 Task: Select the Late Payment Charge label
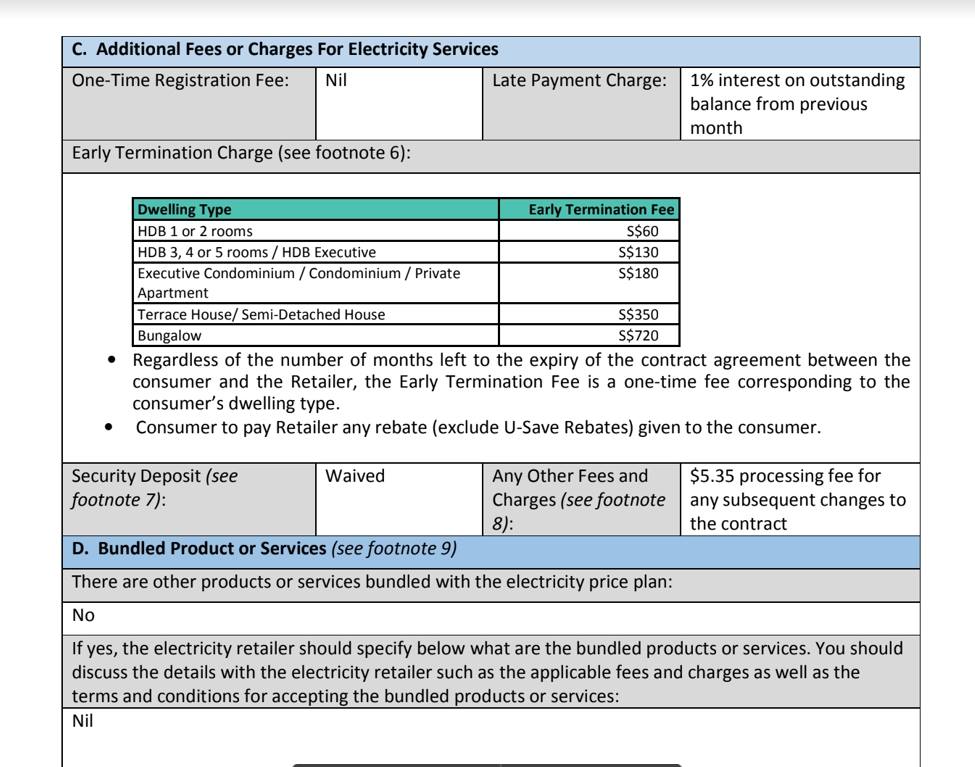(x=579, y=80)
